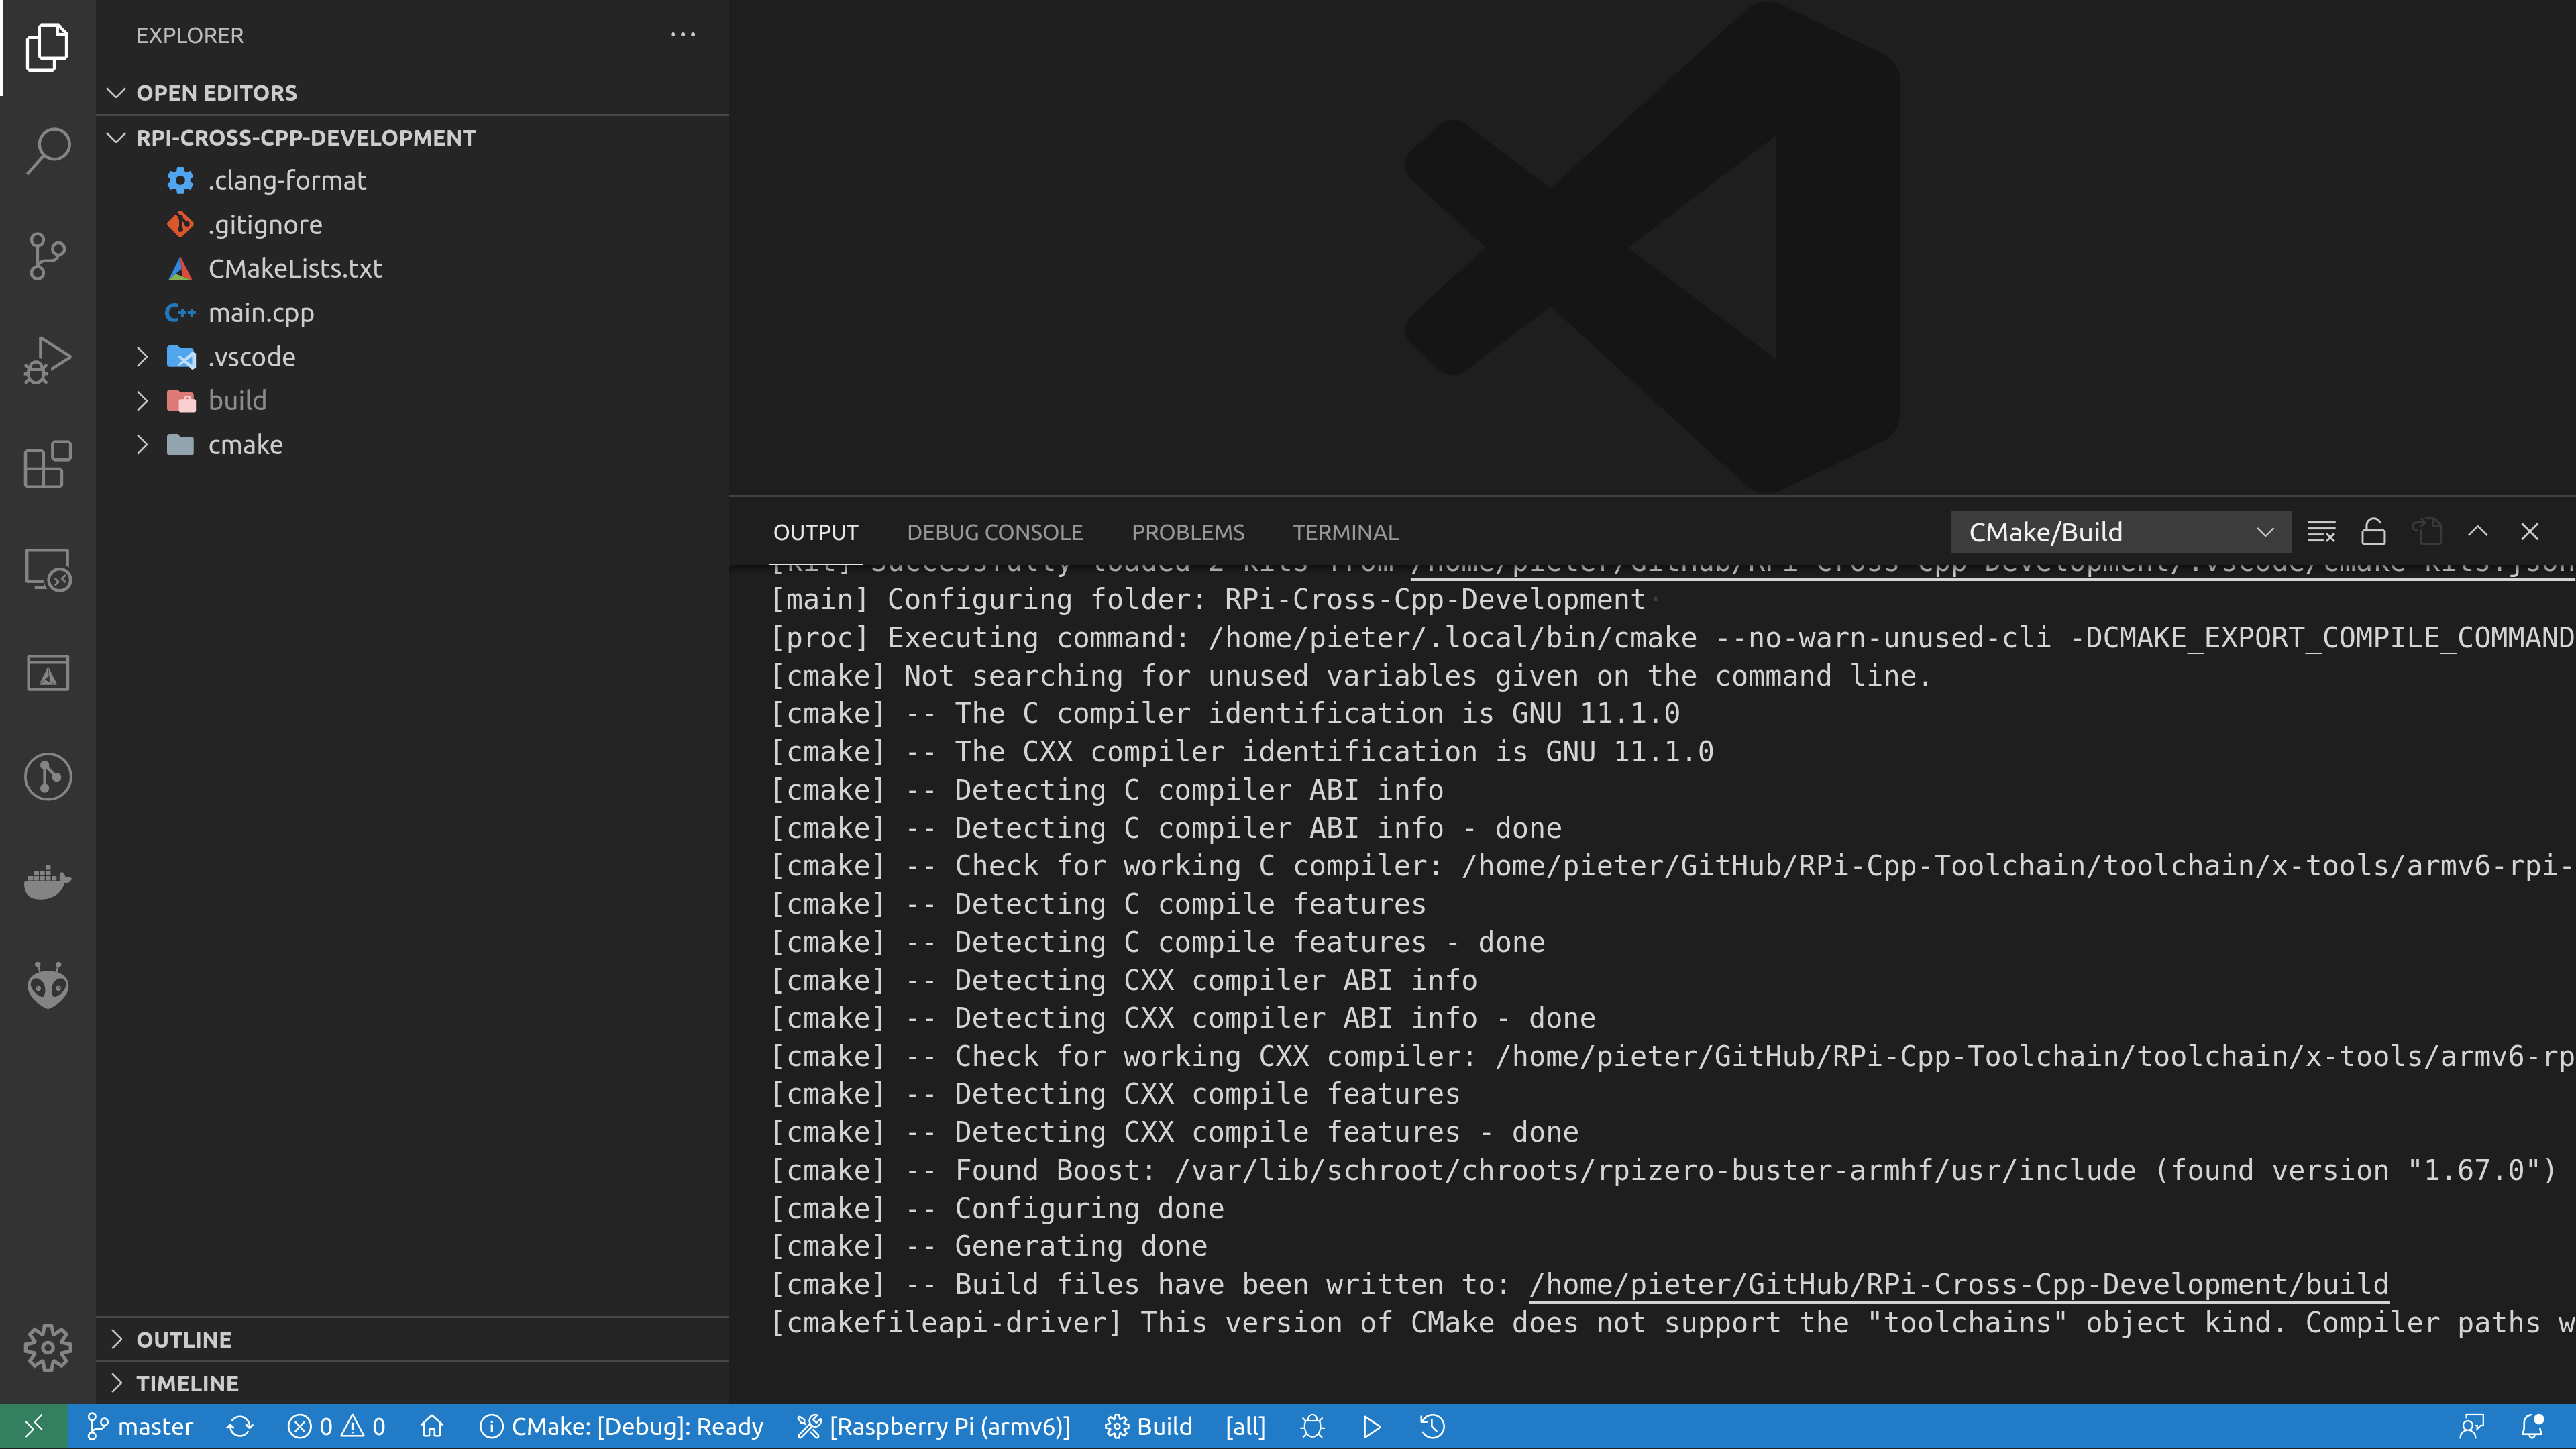
Task: Click the history clock icon in status bar
Action: tap(1432, 1426)
